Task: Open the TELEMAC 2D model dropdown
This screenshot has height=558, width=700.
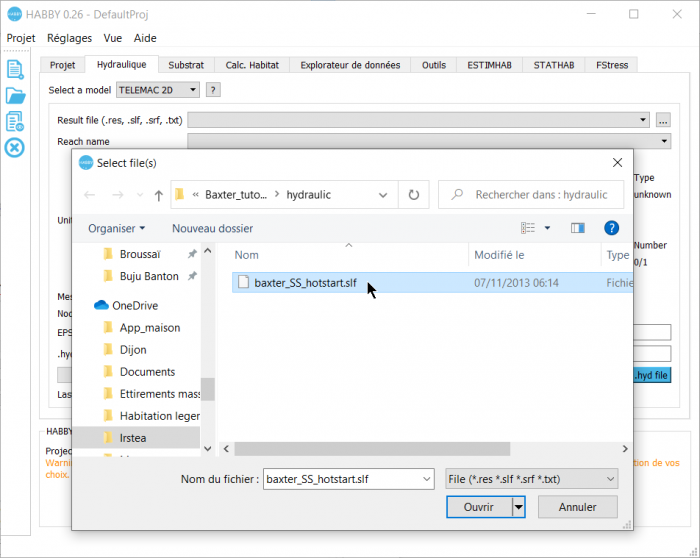Action: click(158, 90)
